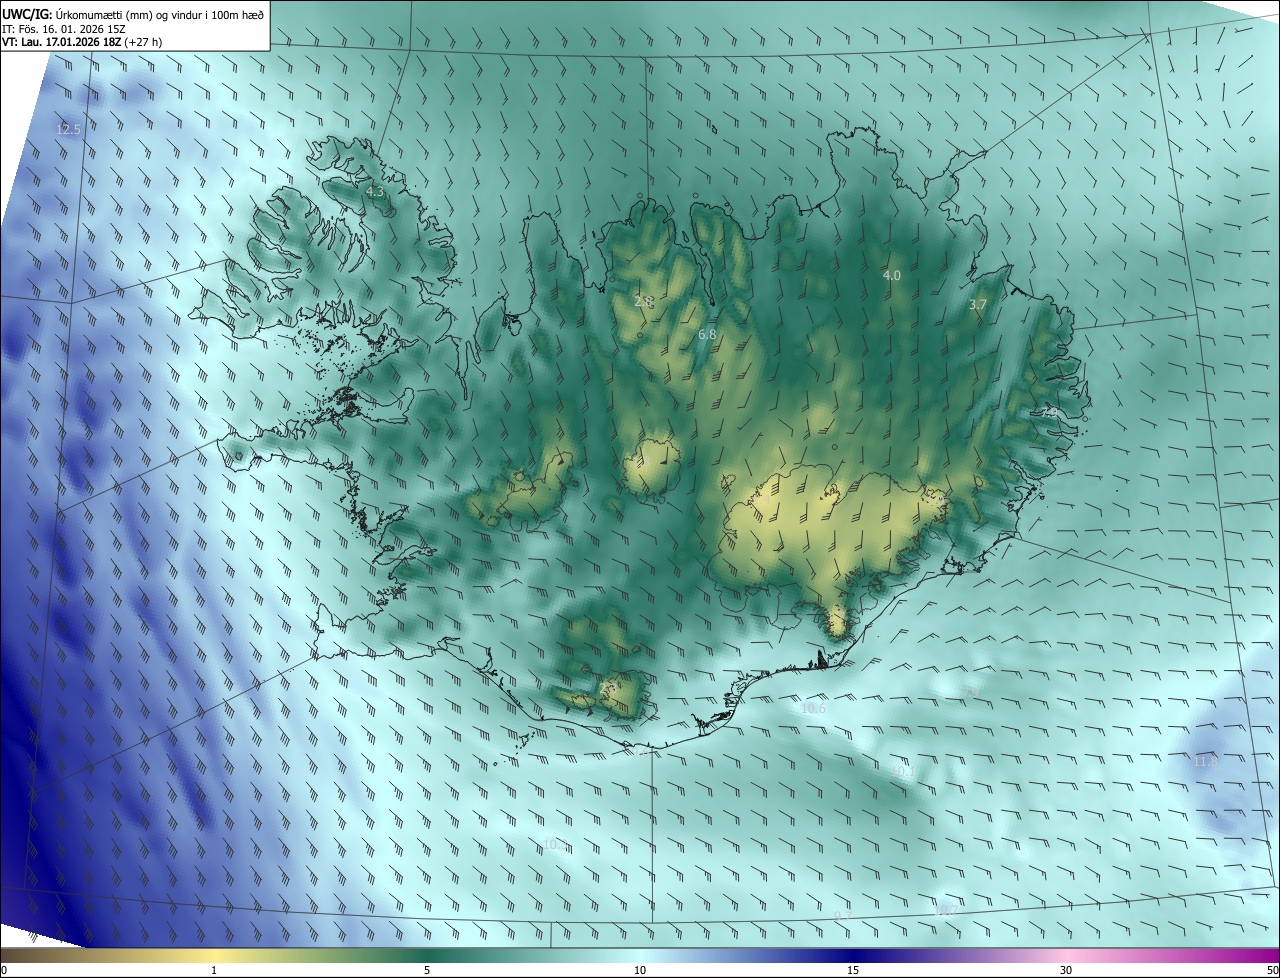The image size is (1280, 978).
Task: Click the 'VT: Lau. 17.01.2026 18Z (+27 h)' line
Action: 82,42
